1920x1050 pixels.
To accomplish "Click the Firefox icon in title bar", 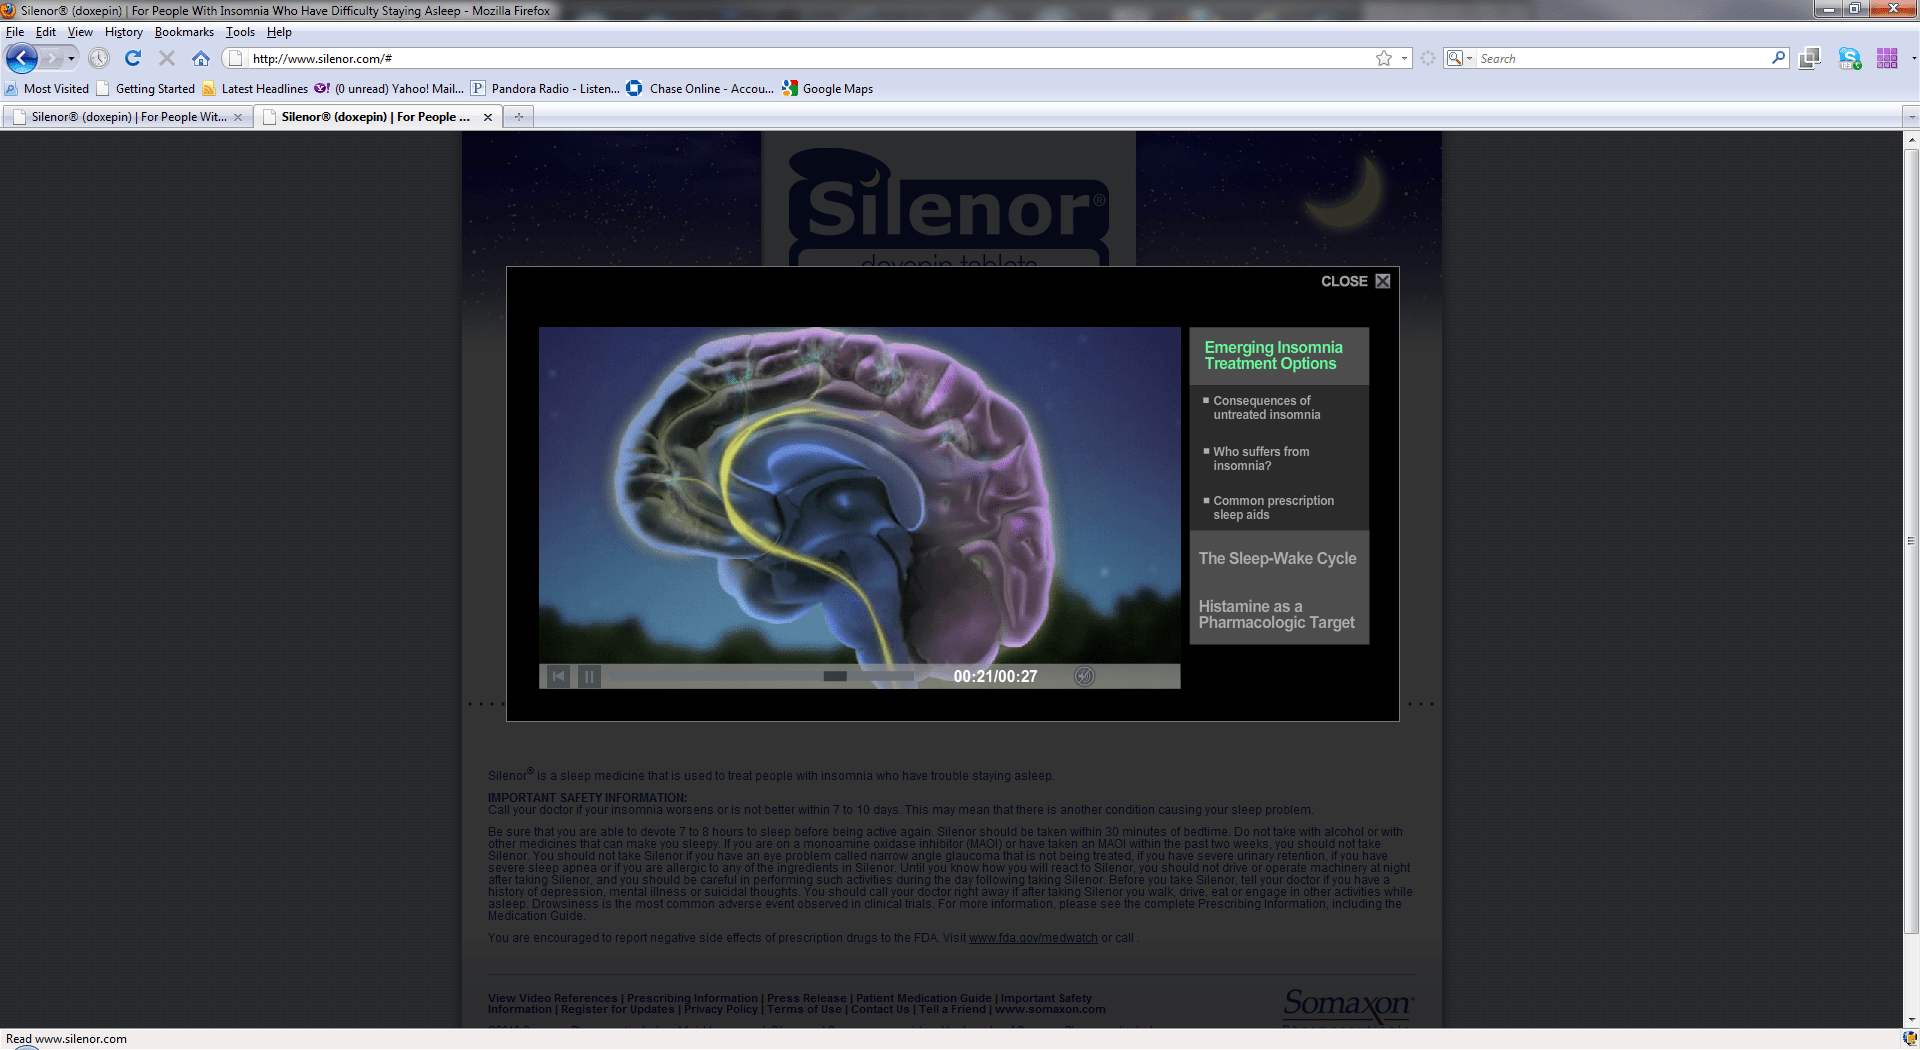I will point(9,10).
